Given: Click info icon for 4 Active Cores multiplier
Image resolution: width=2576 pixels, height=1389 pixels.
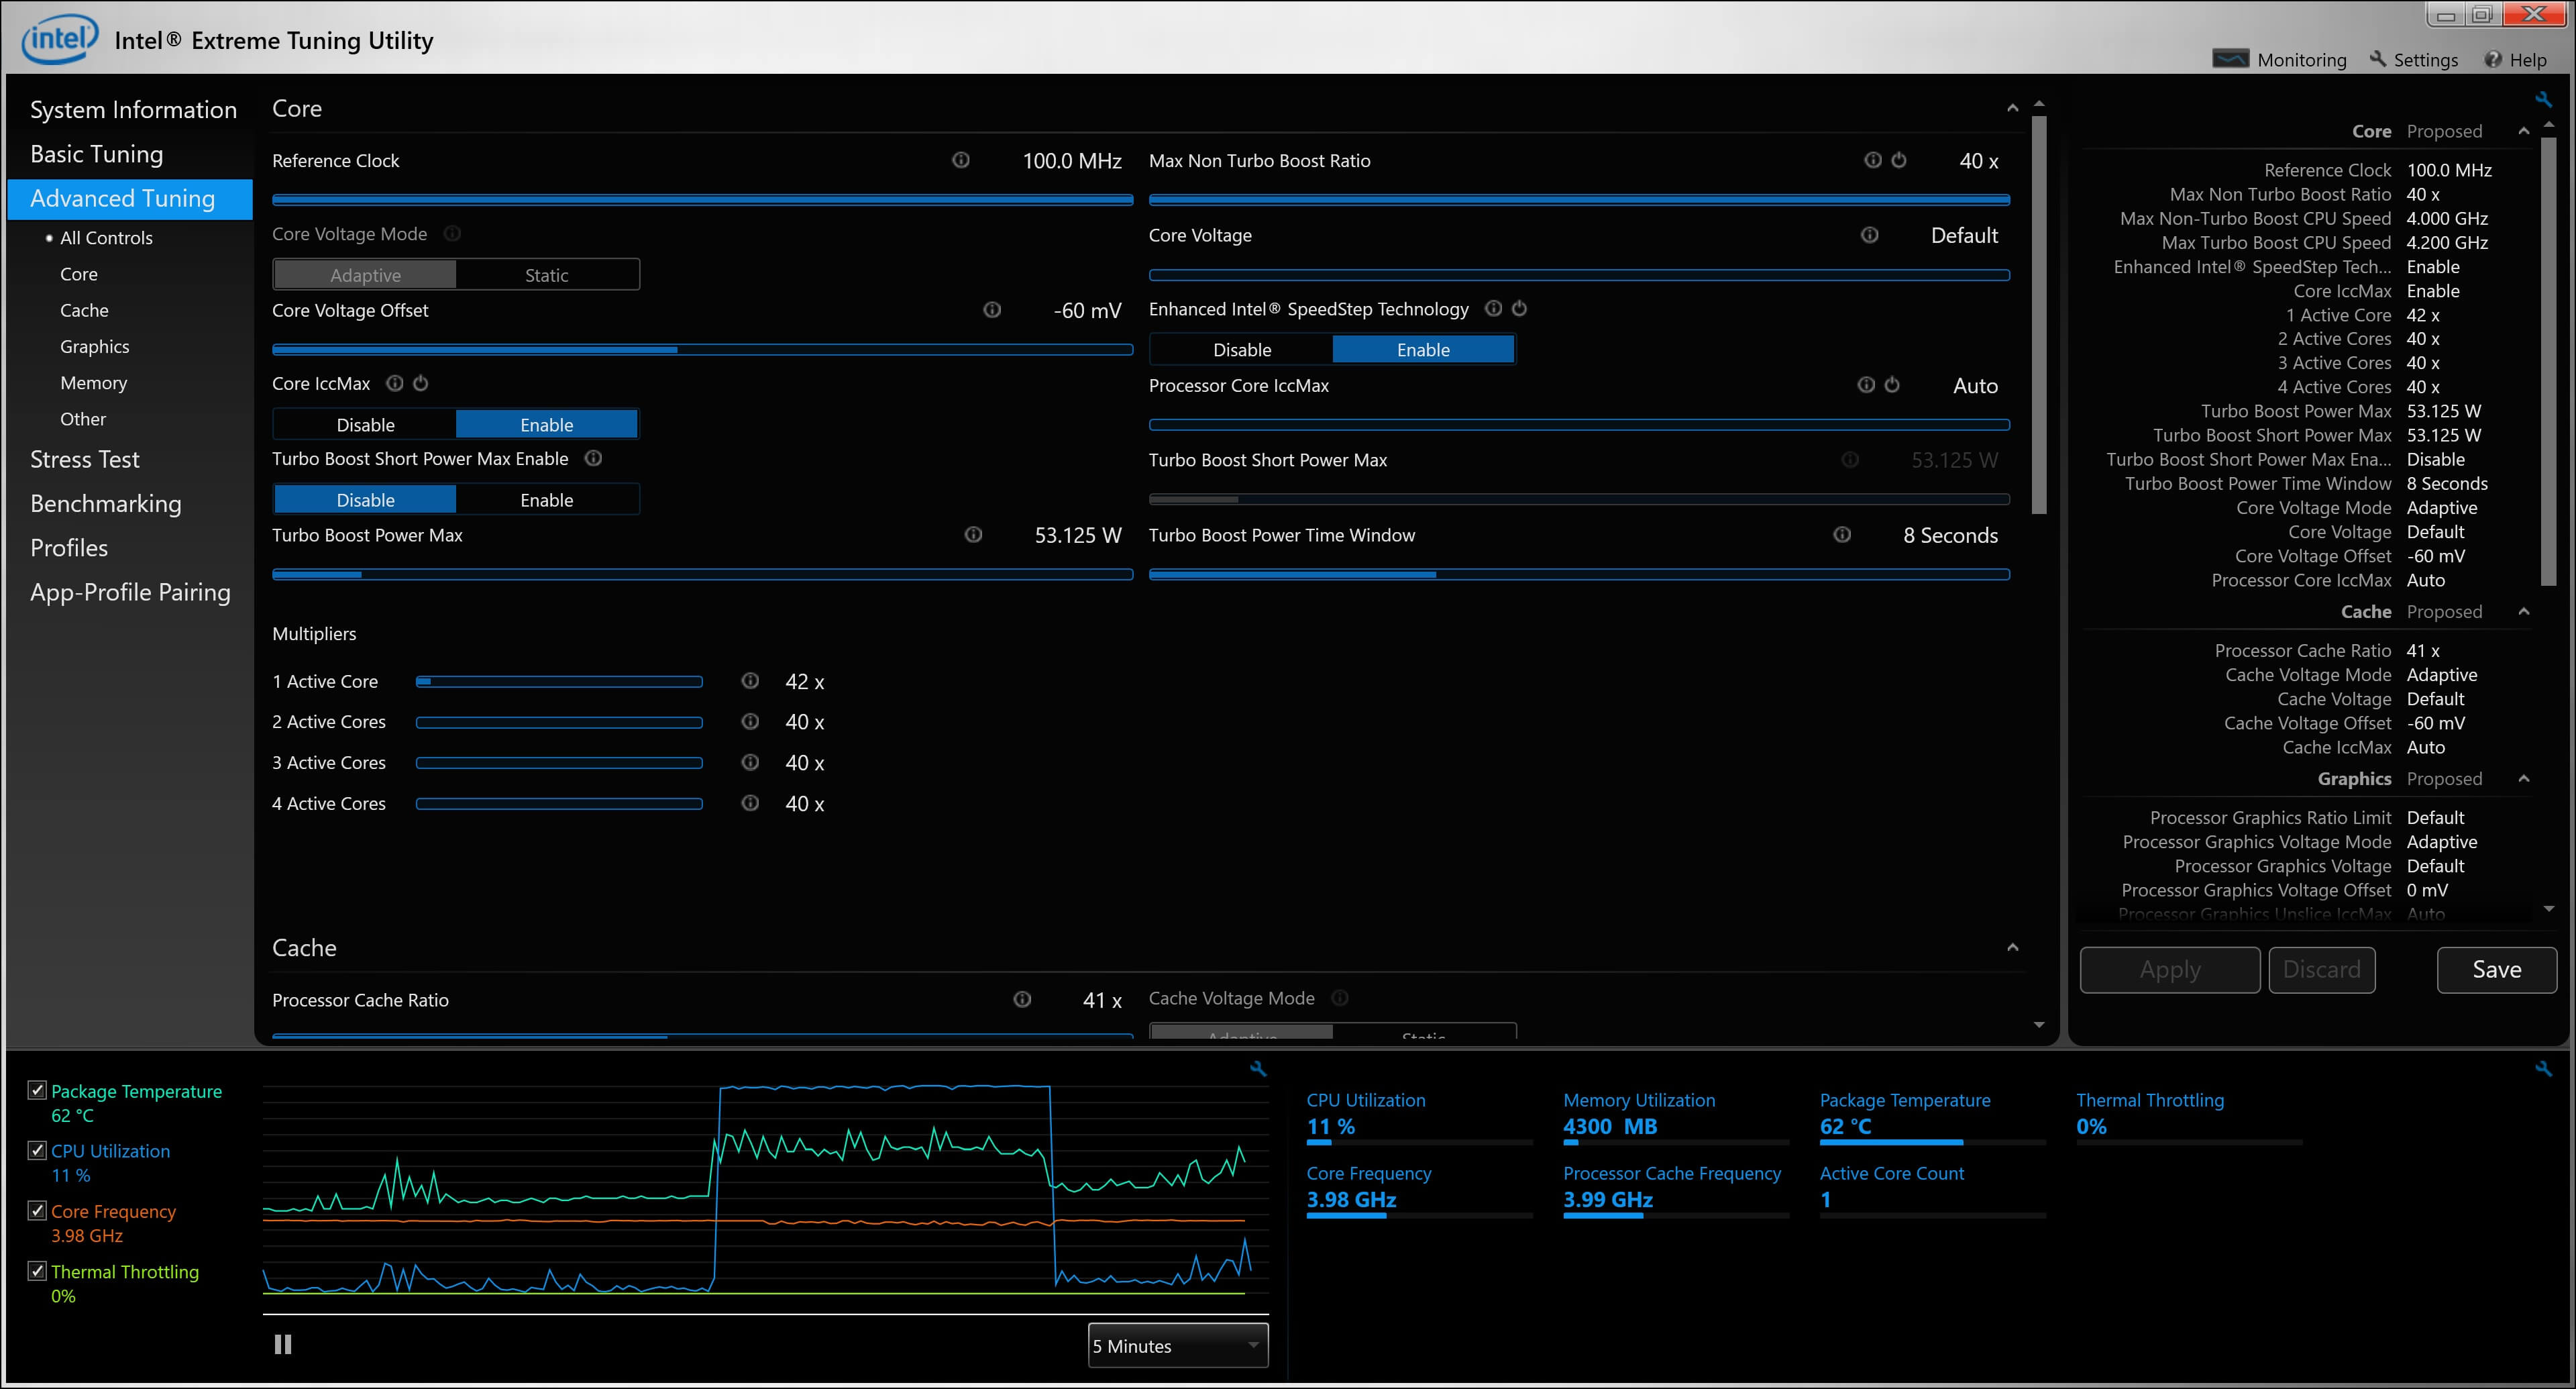Looking at the screenshot, I should pyautogui.click(x=750, y=803).
